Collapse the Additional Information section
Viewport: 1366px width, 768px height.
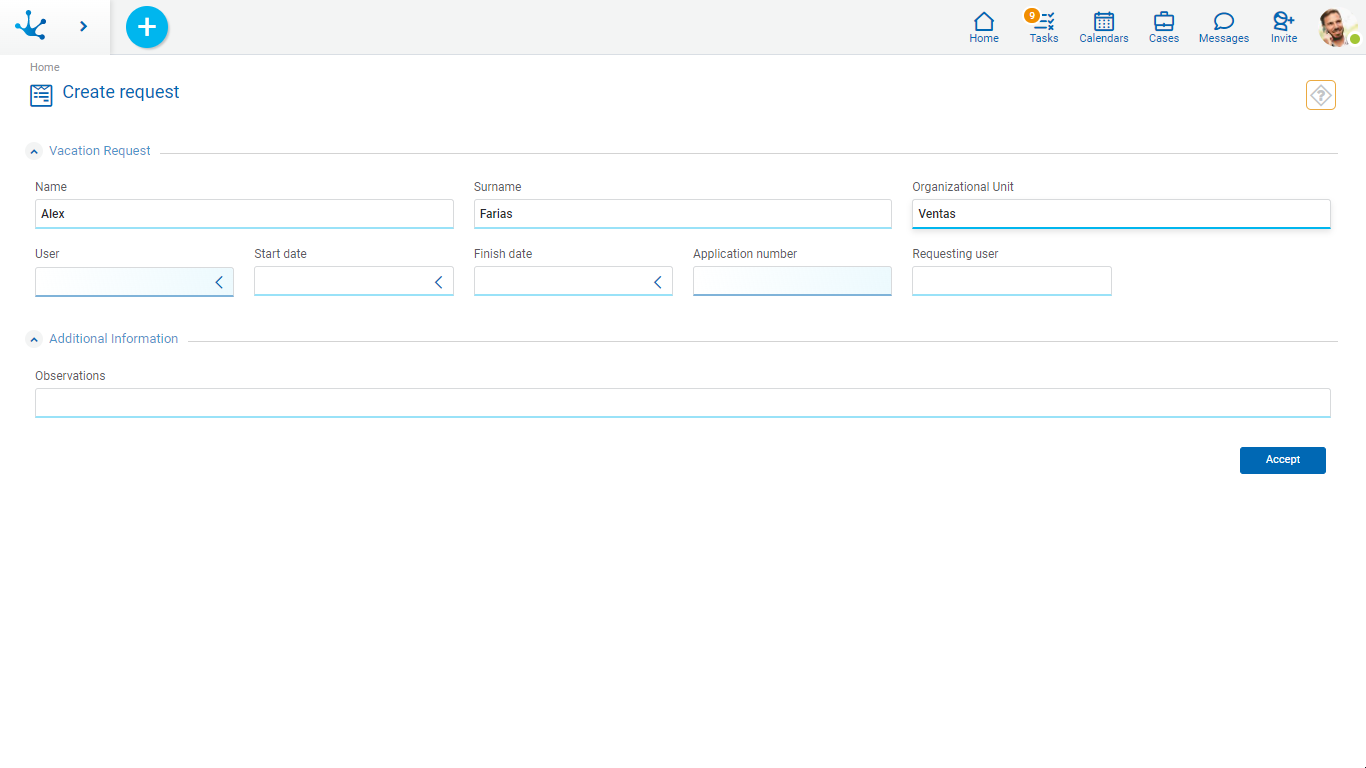(x=35, y=340)
